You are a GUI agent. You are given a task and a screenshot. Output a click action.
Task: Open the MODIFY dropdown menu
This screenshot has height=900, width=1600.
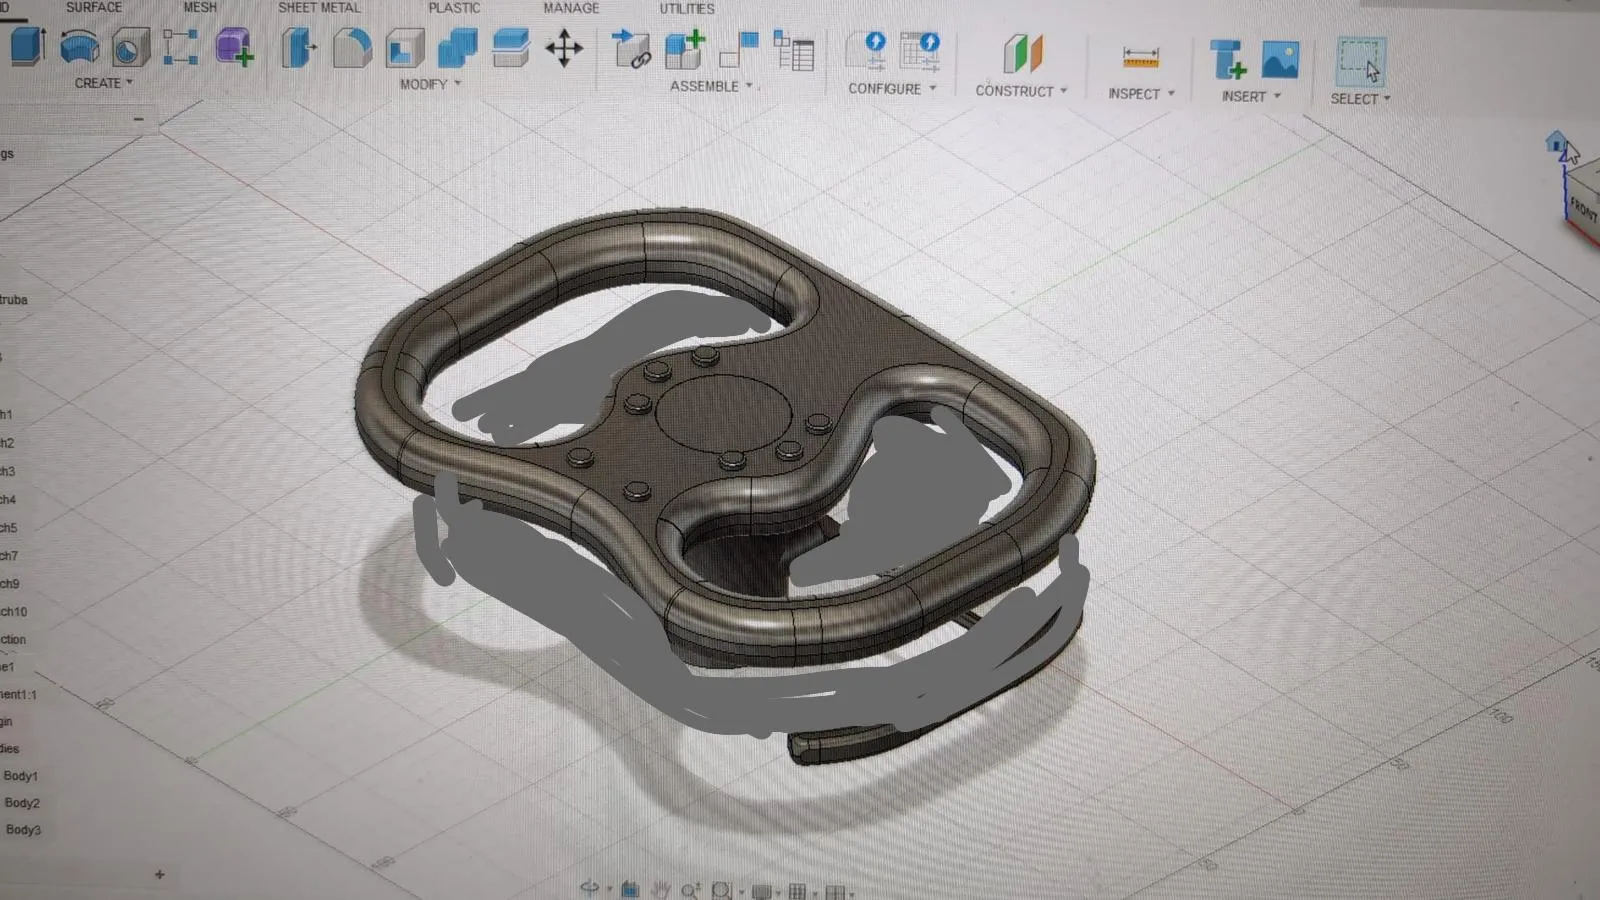pos(430,84)
